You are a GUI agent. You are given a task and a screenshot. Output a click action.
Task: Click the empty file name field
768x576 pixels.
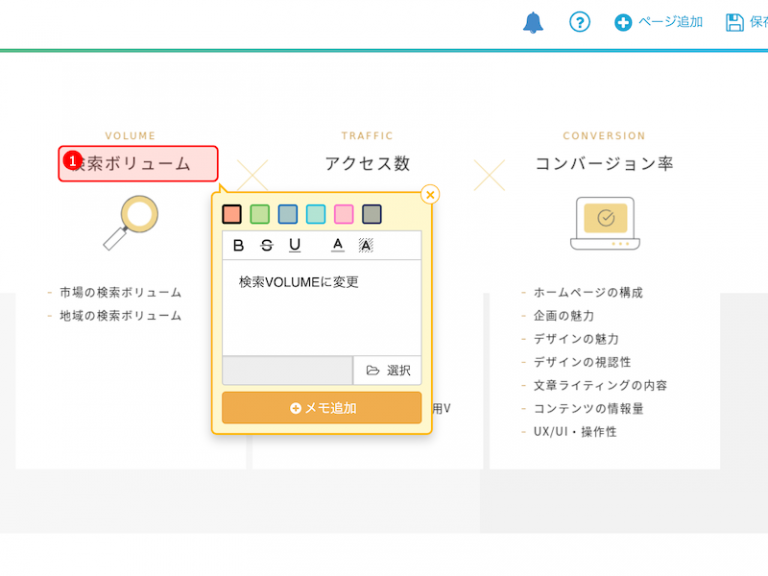coord(288,370)
